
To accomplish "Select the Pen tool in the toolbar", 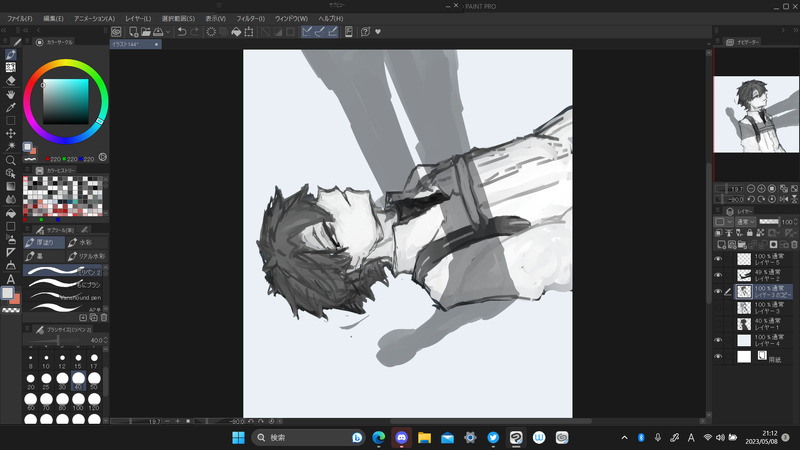I will pos(10,55).
